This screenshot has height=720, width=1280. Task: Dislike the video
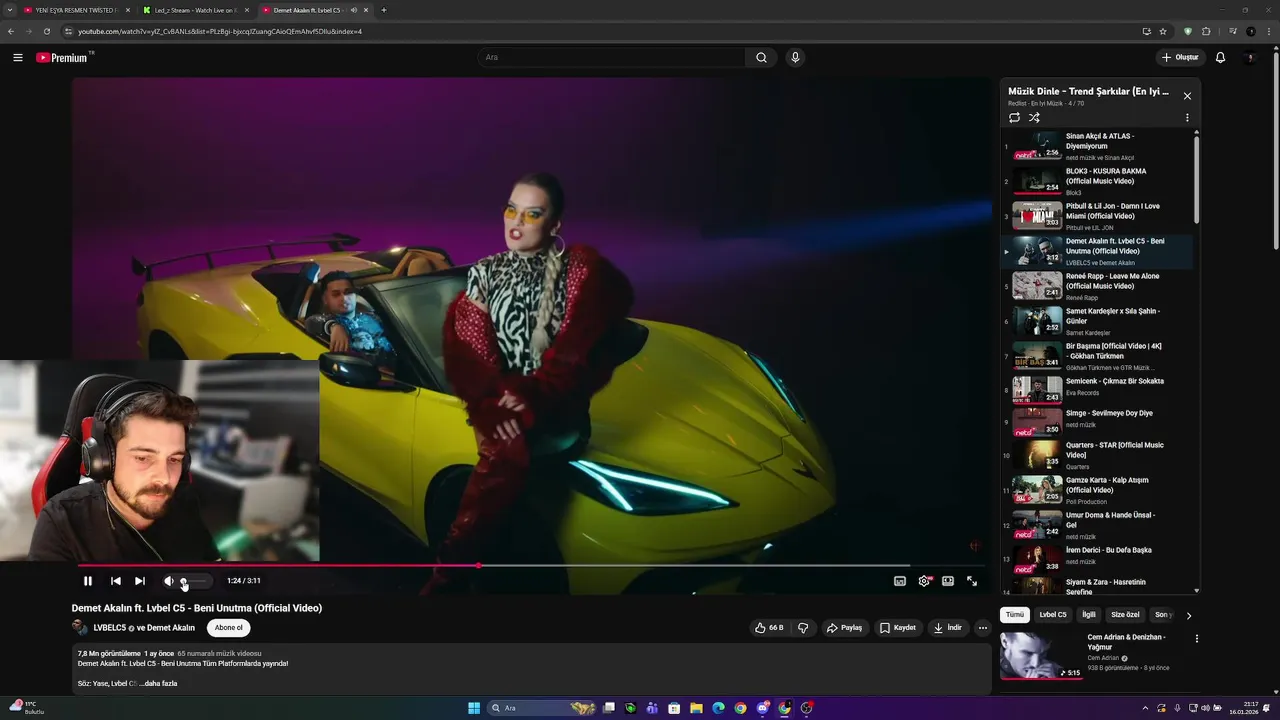(803, 628)
